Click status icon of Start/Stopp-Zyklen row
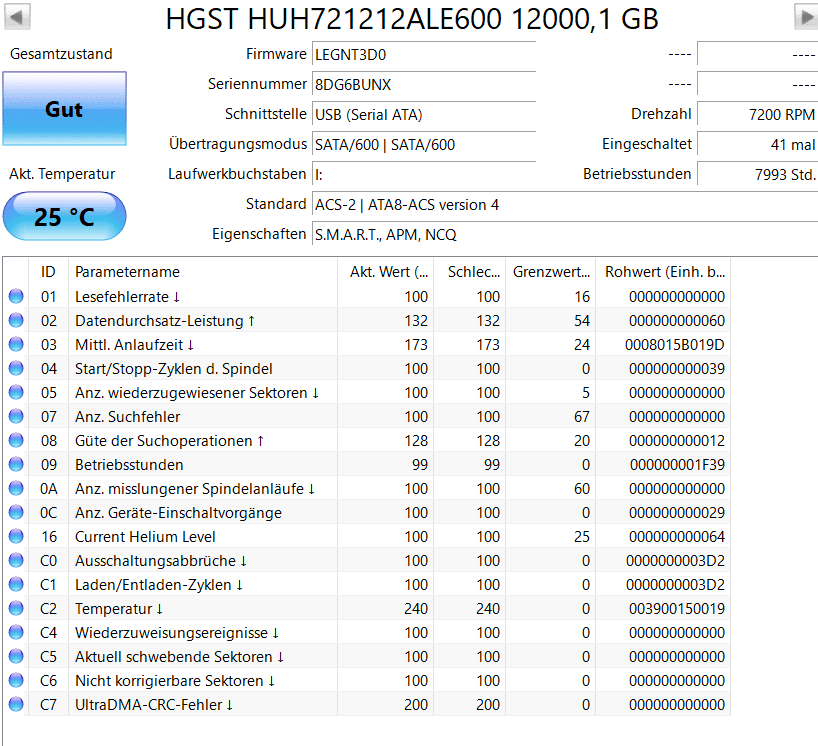This screenshot has height=746, width=818. tap(16, 368)
